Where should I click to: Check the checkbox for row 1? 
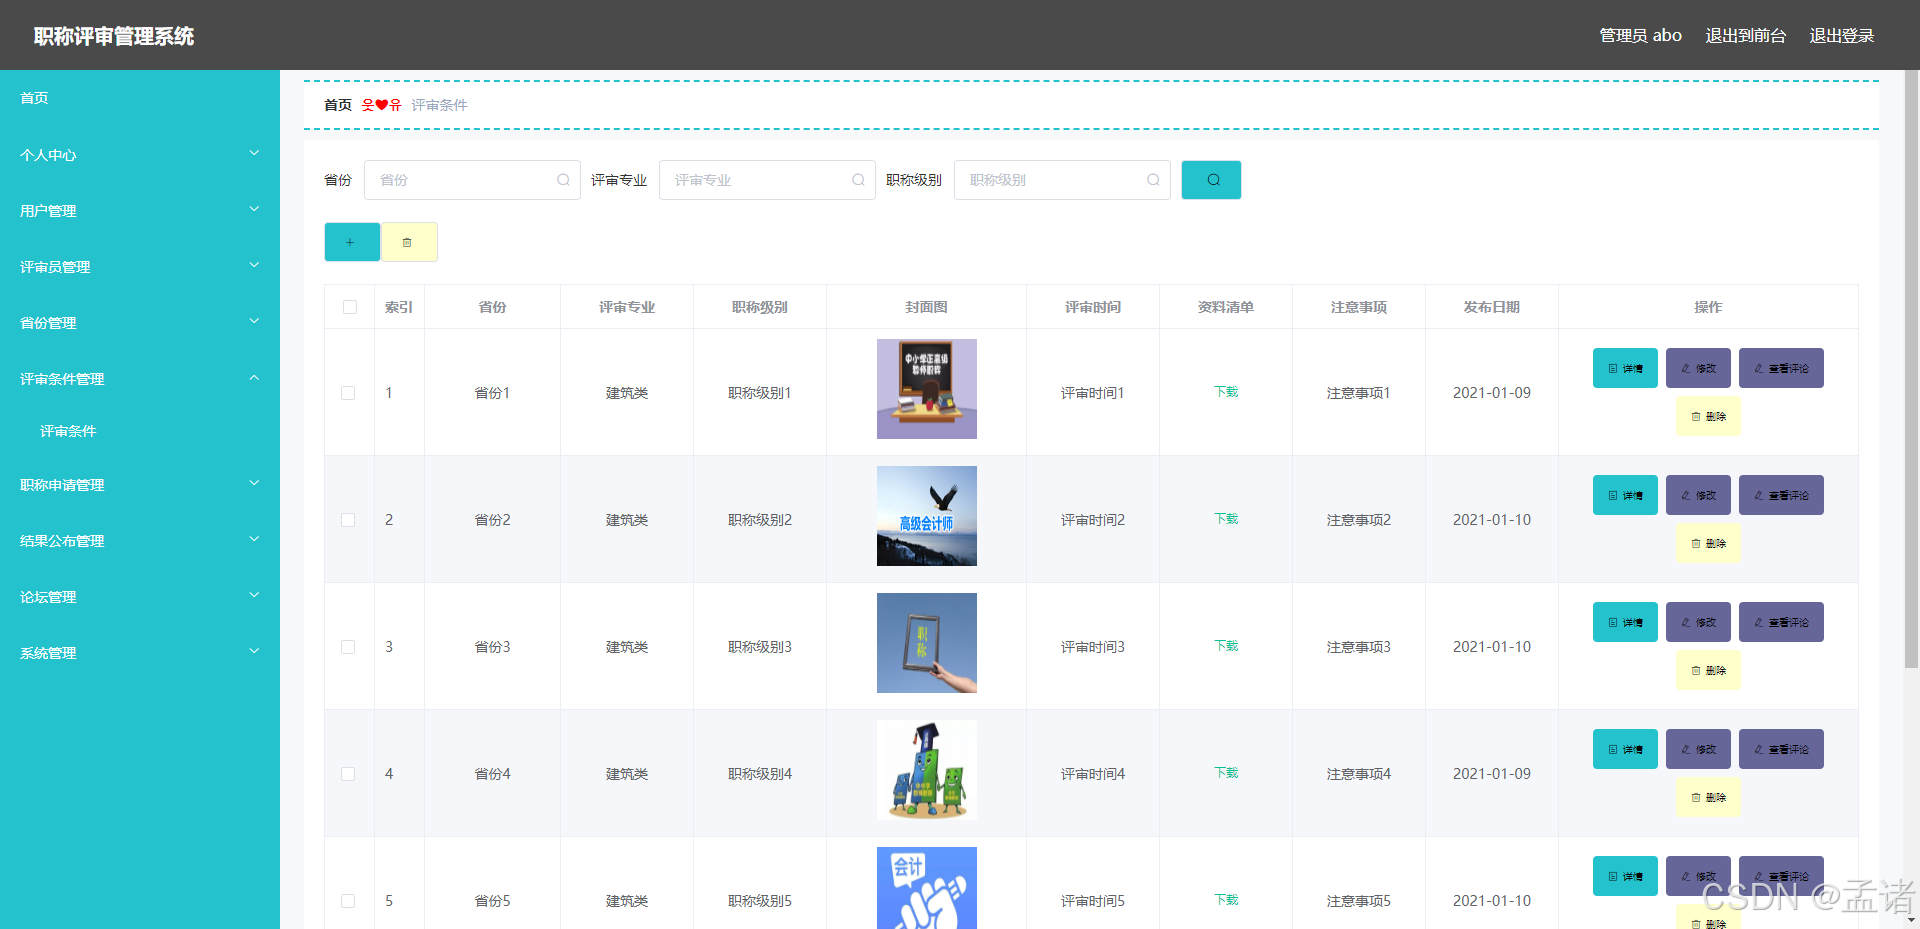(348, 393)
